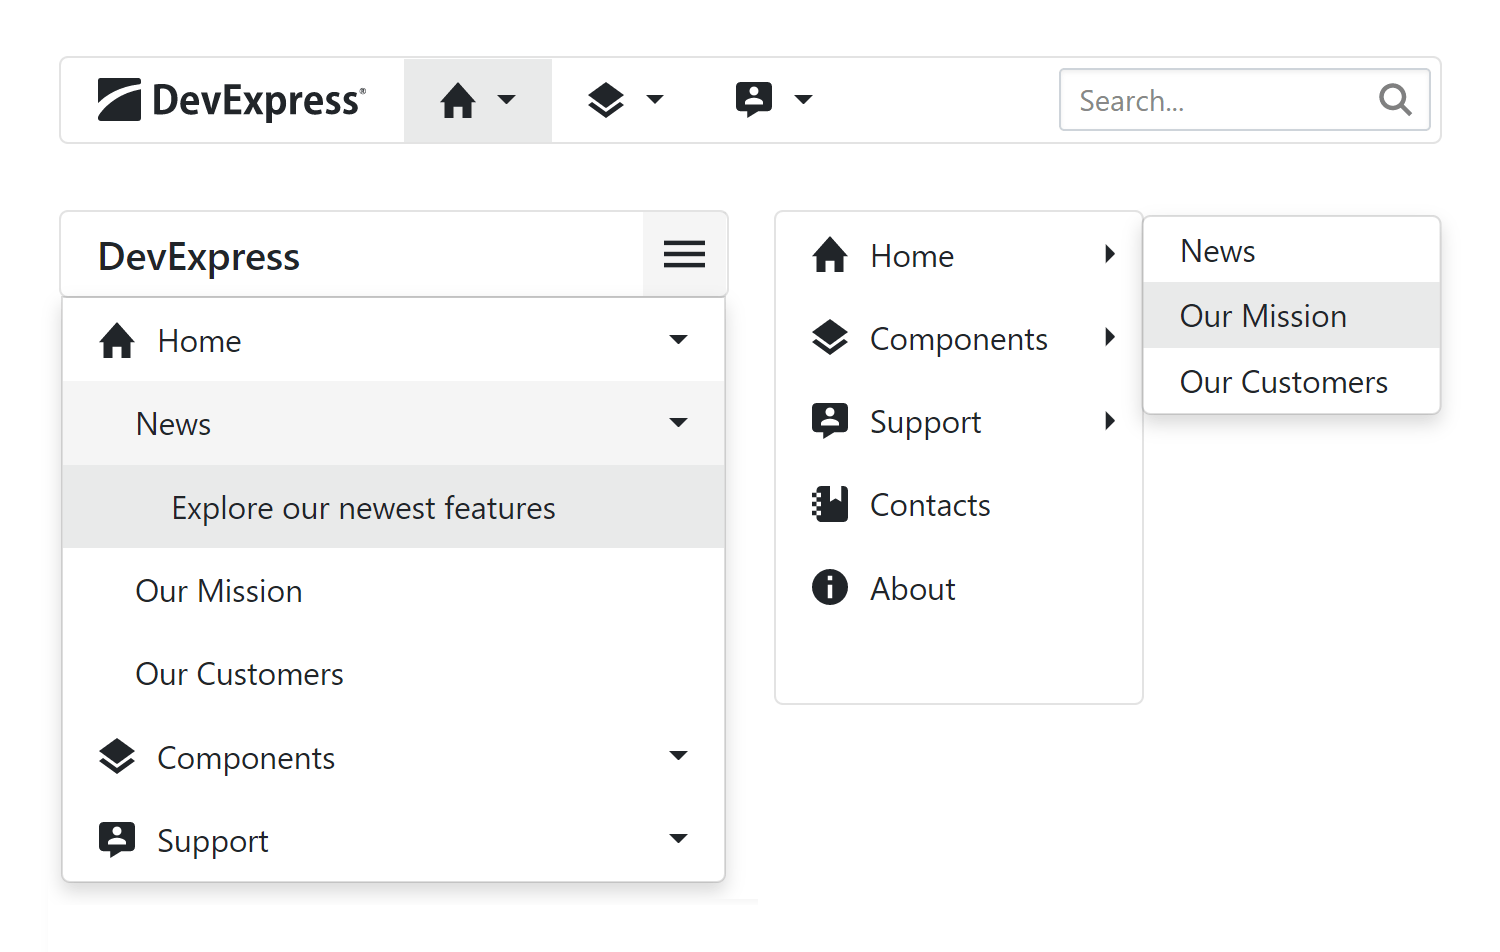Click the home icon in top navigation bar
Screen dimensions: 1500x952
pyautogui.click(x=458, y=100)
